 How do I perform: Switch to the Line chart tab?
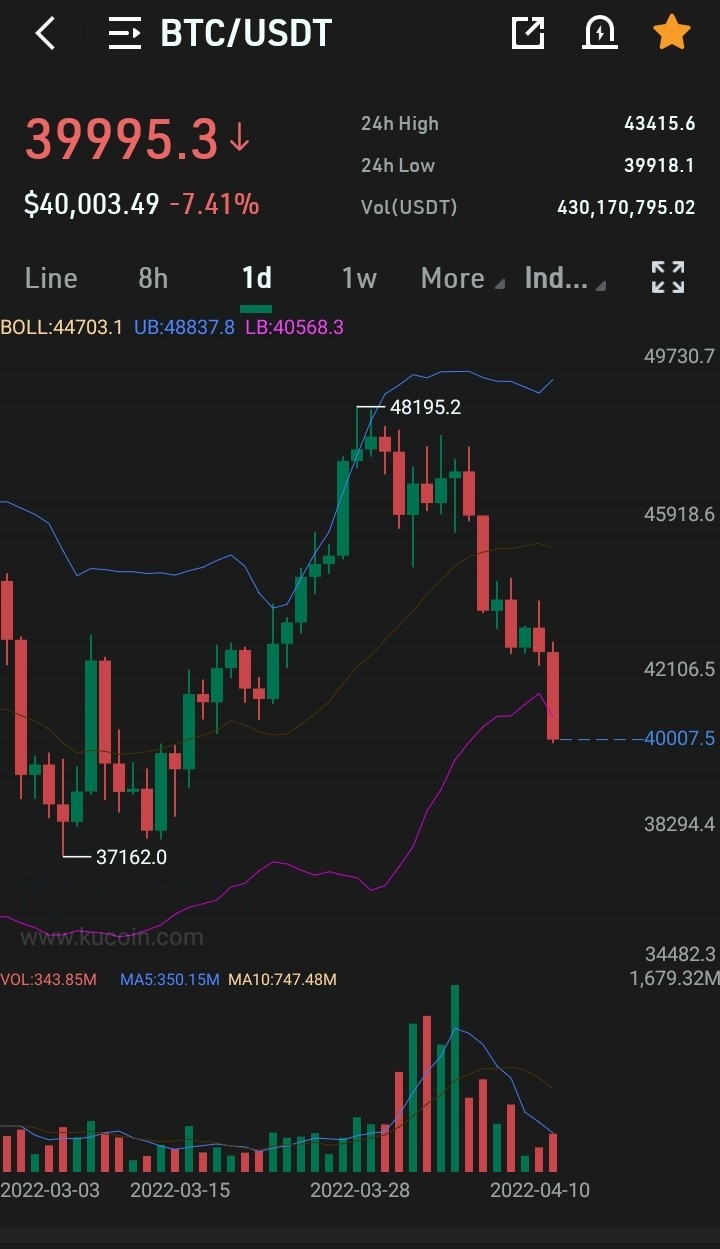51,278
